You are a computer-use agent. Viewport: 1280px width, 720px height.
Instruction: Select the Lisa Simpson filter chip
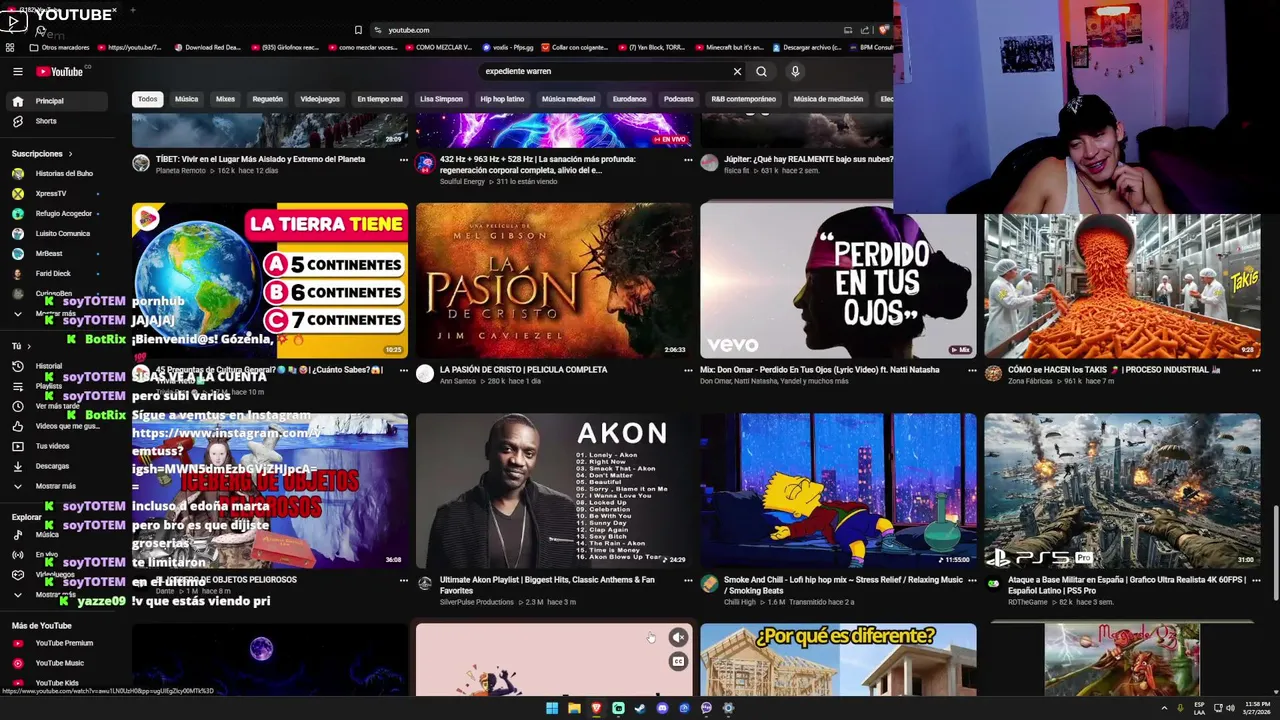(441, 99)
